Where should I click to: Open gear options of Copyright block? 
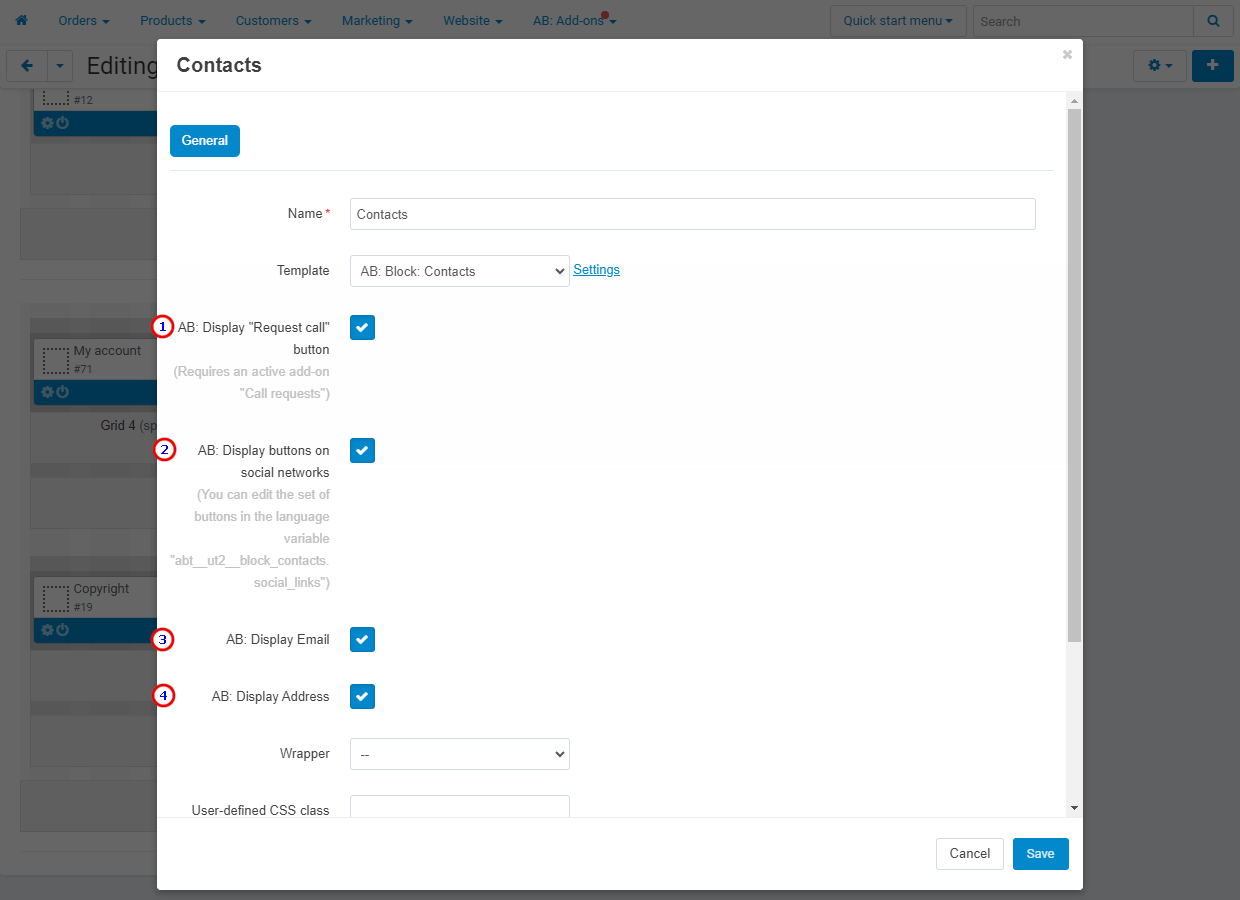(47, 630)
